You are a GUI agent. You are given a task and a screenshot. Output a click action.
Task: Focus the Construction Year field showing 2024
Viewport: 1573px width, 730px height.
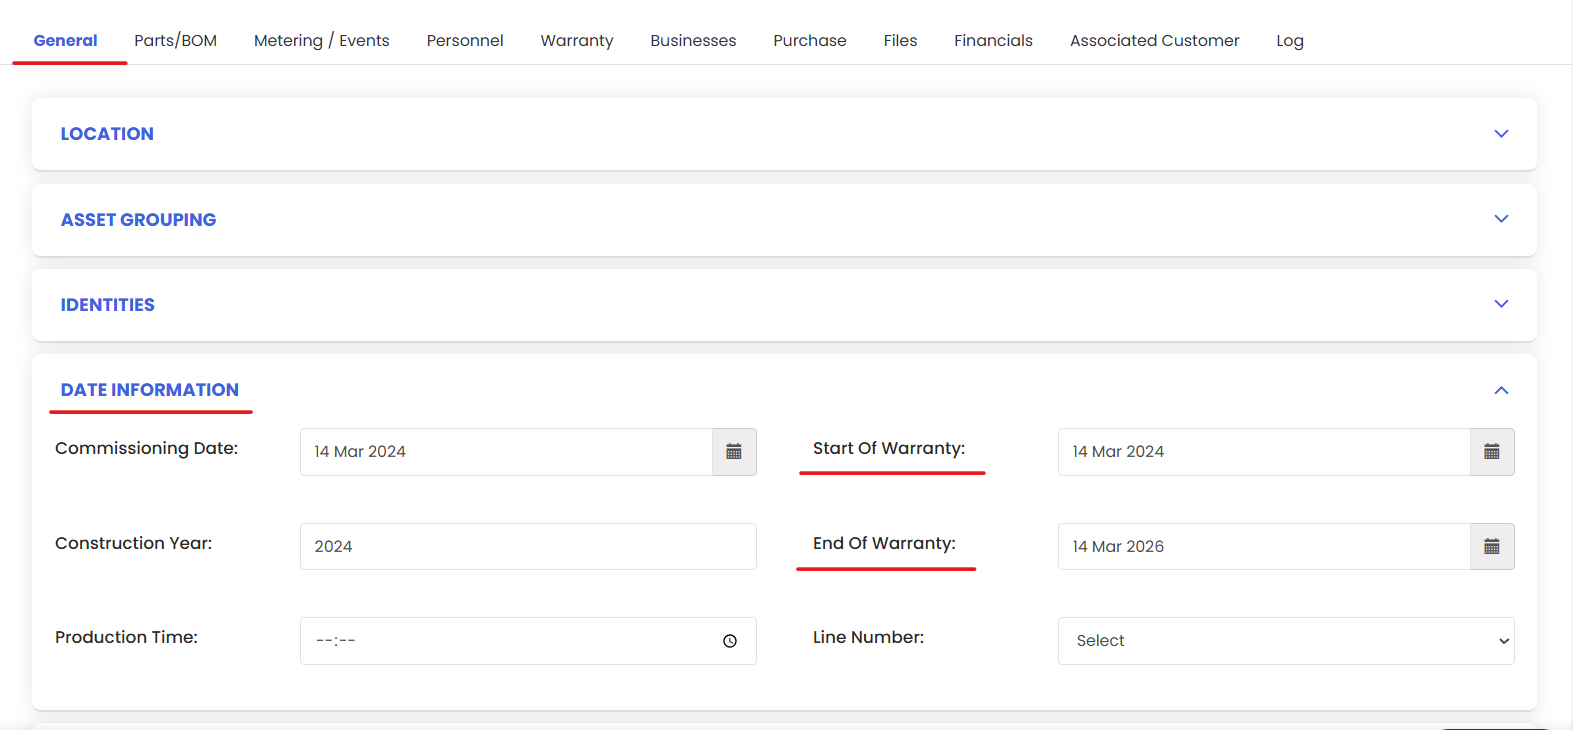click(x=528, y=547)
